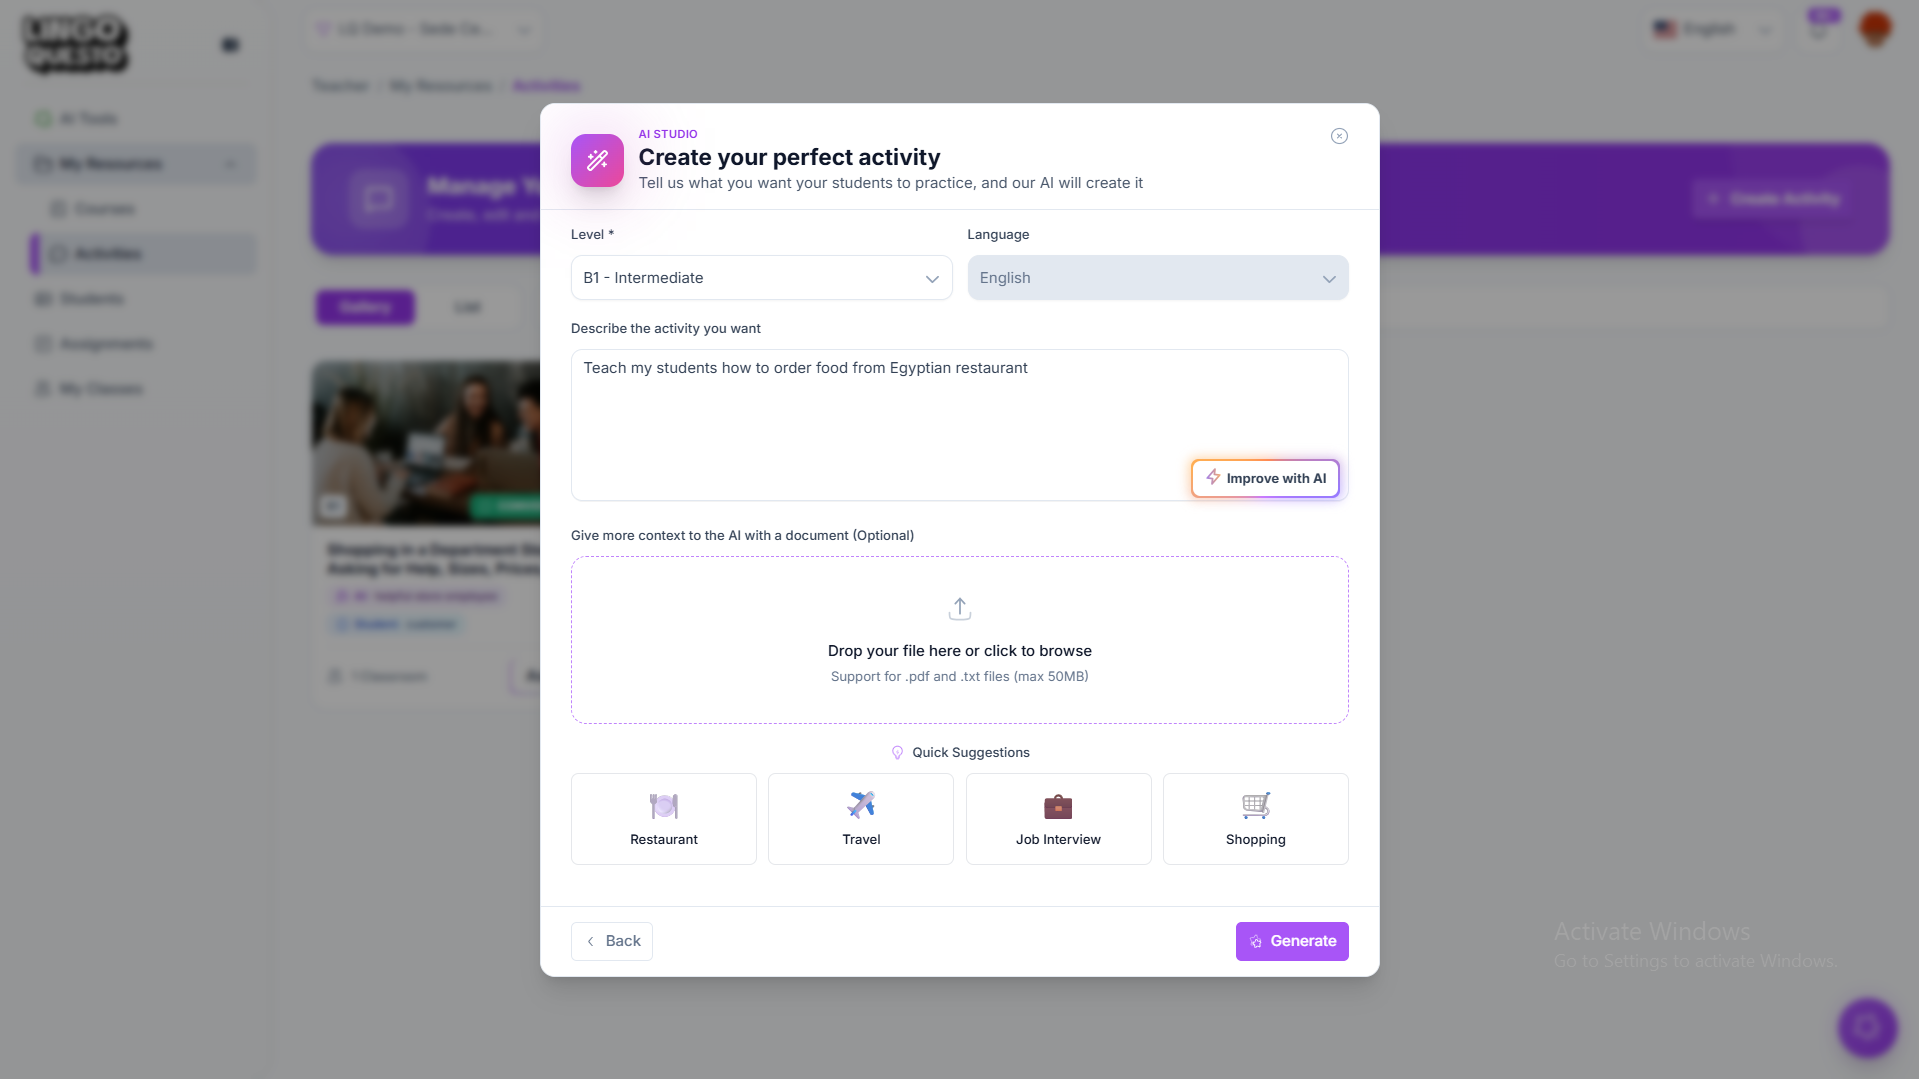1919x1079 pixels.
Task: Open the user avatar in the top bar
Action: point(1875,28)
